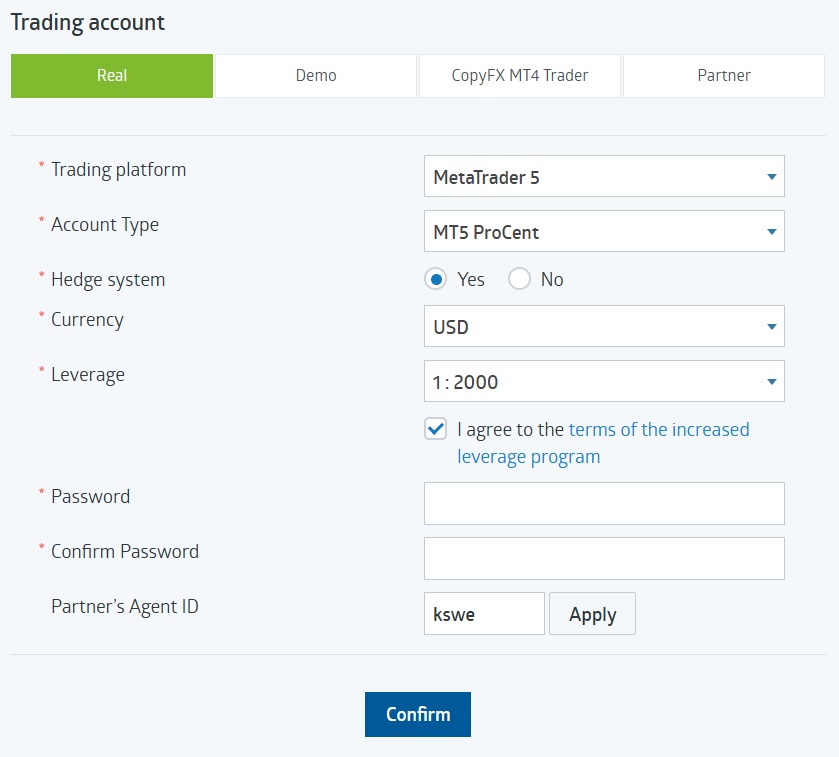Click into the Confirm Password field
Viewport: 839px width, 757px height.
pyautogui.click(x=604, y=559)
